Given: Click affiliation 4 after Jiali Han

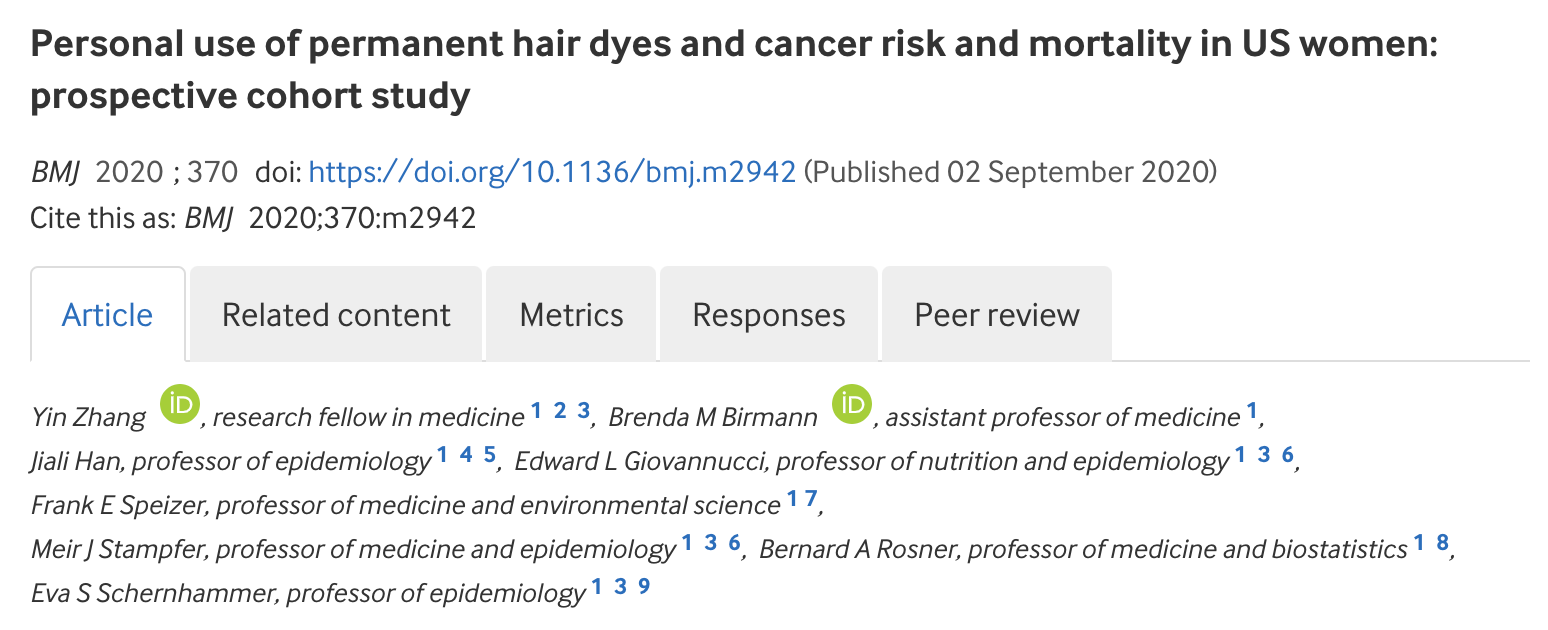Looking at the screenshot, I should [466, 455].
